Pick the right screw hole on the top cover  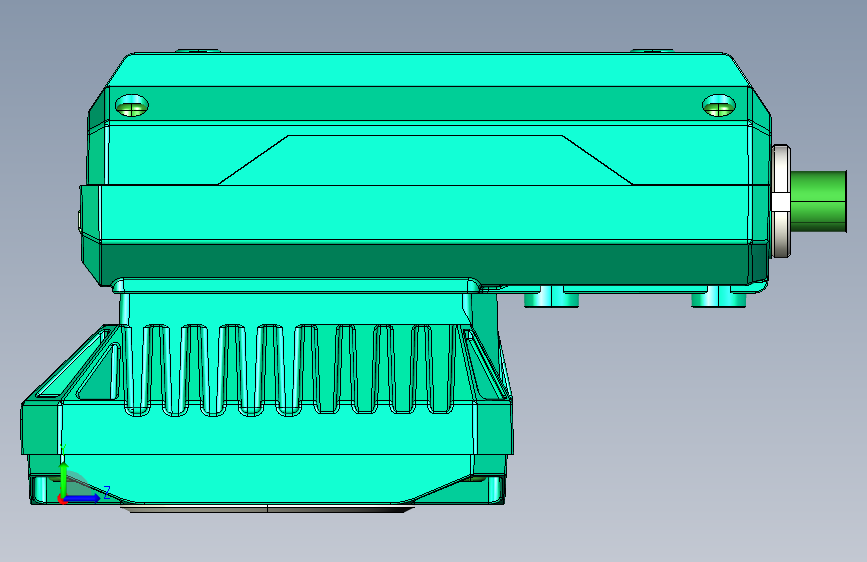tap(718, 105)
